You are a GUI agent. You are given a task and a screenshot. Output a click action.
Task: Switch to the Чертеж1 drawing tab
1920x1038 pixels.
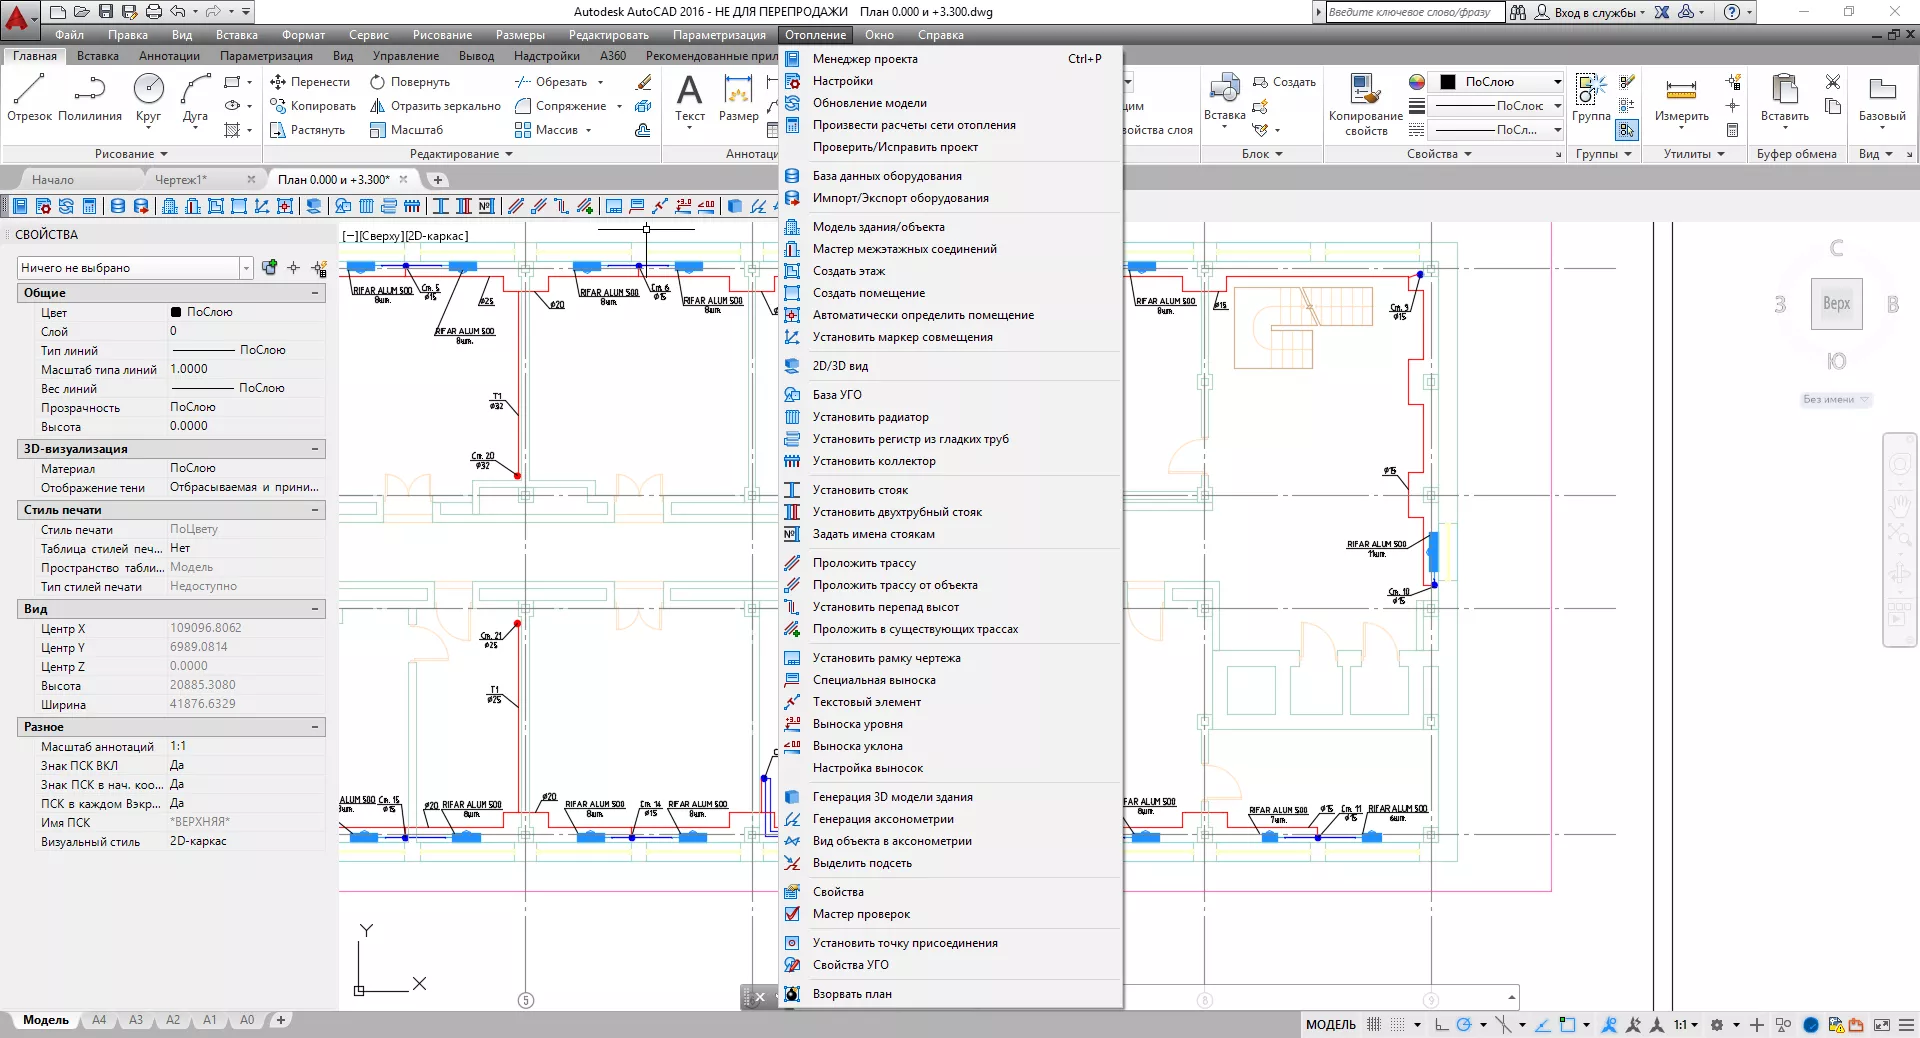point(181,180)
